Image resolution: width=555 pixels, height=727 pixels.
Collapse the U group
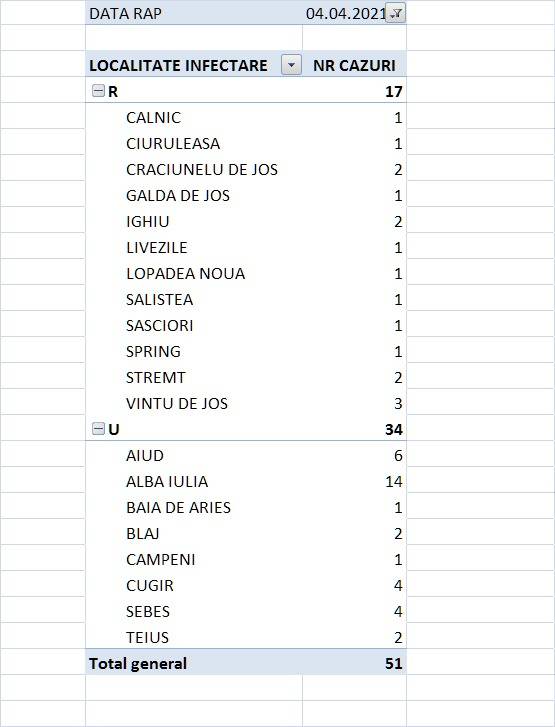[x=98, y=428]
